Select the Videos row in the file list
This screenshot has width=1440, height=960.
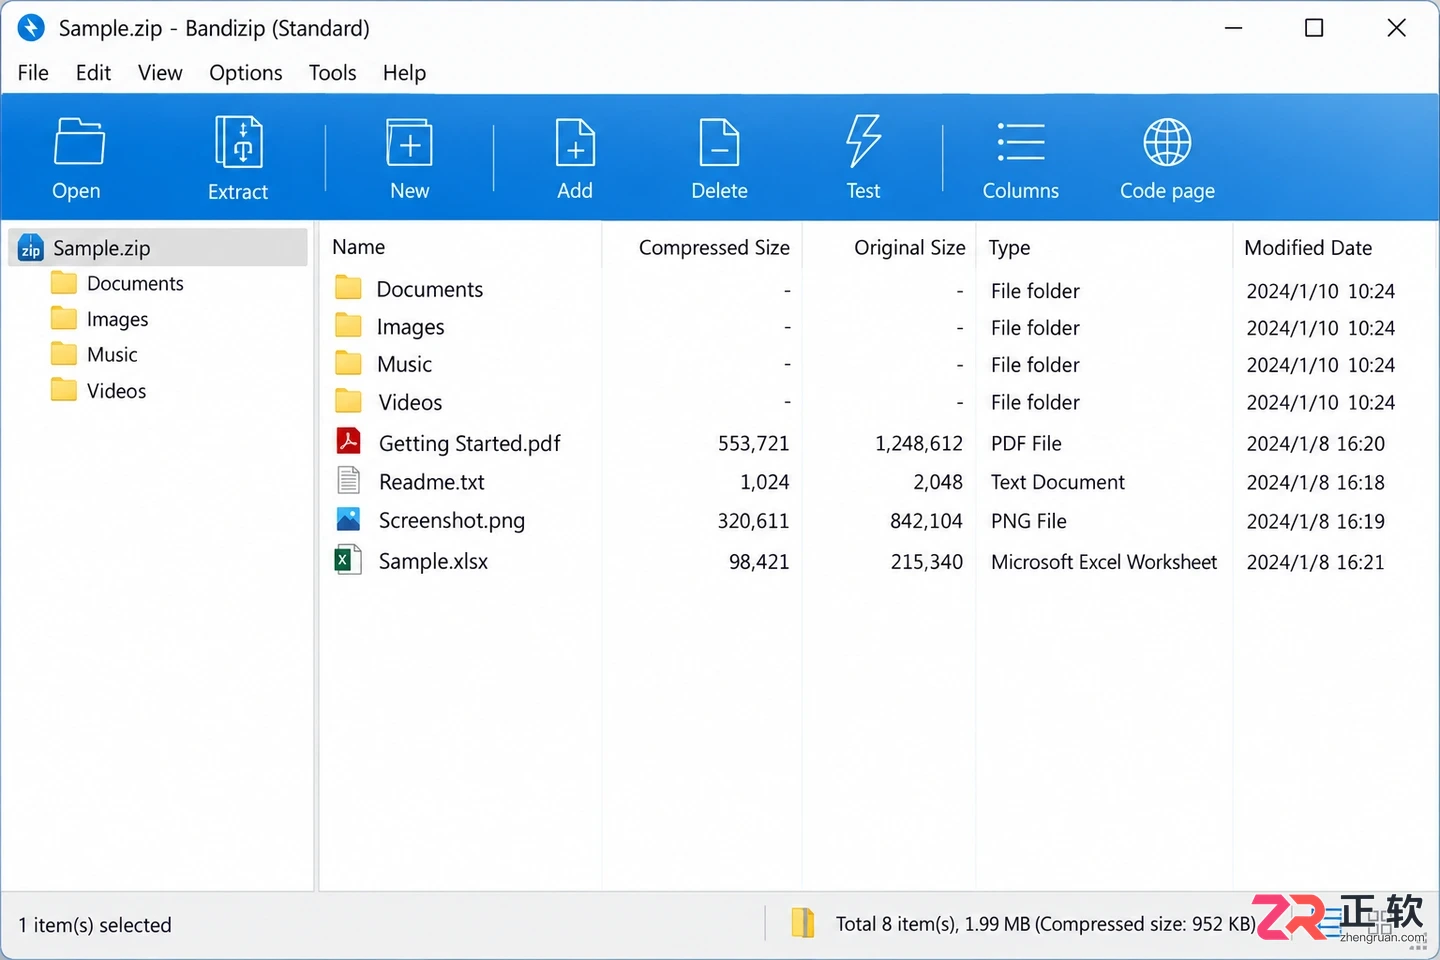coord(877,402)
